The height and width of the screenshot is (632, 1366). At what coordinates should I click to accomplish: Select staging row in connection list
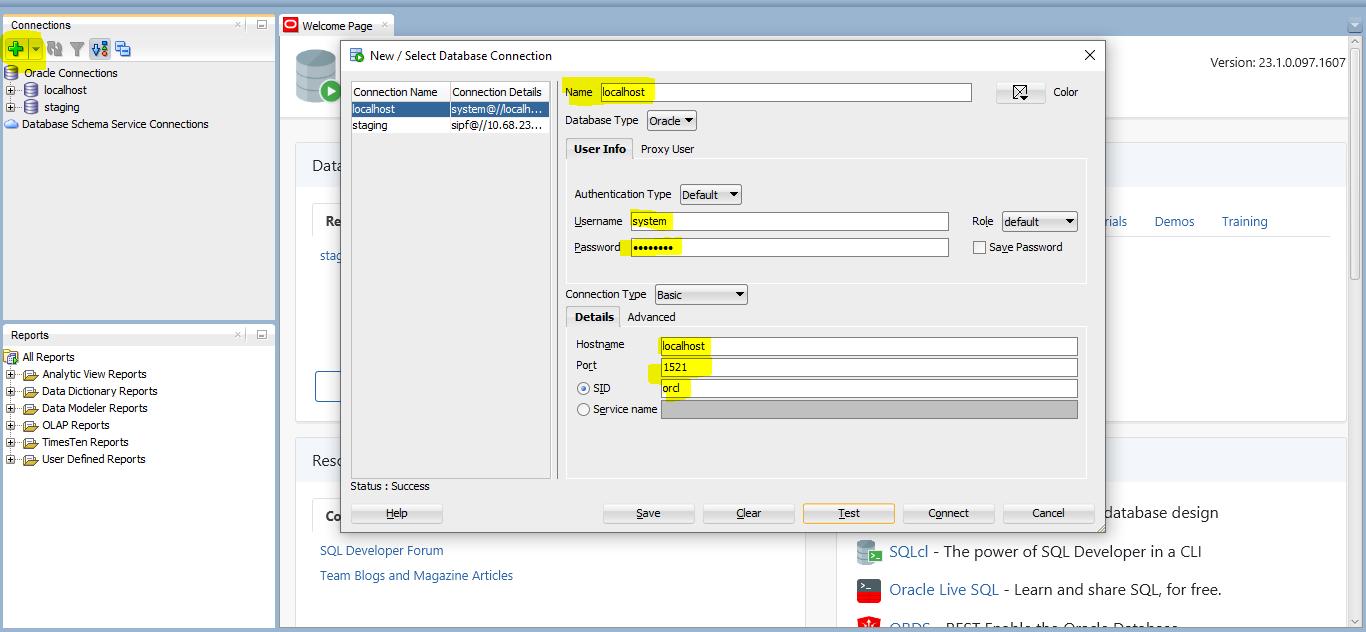450,125
